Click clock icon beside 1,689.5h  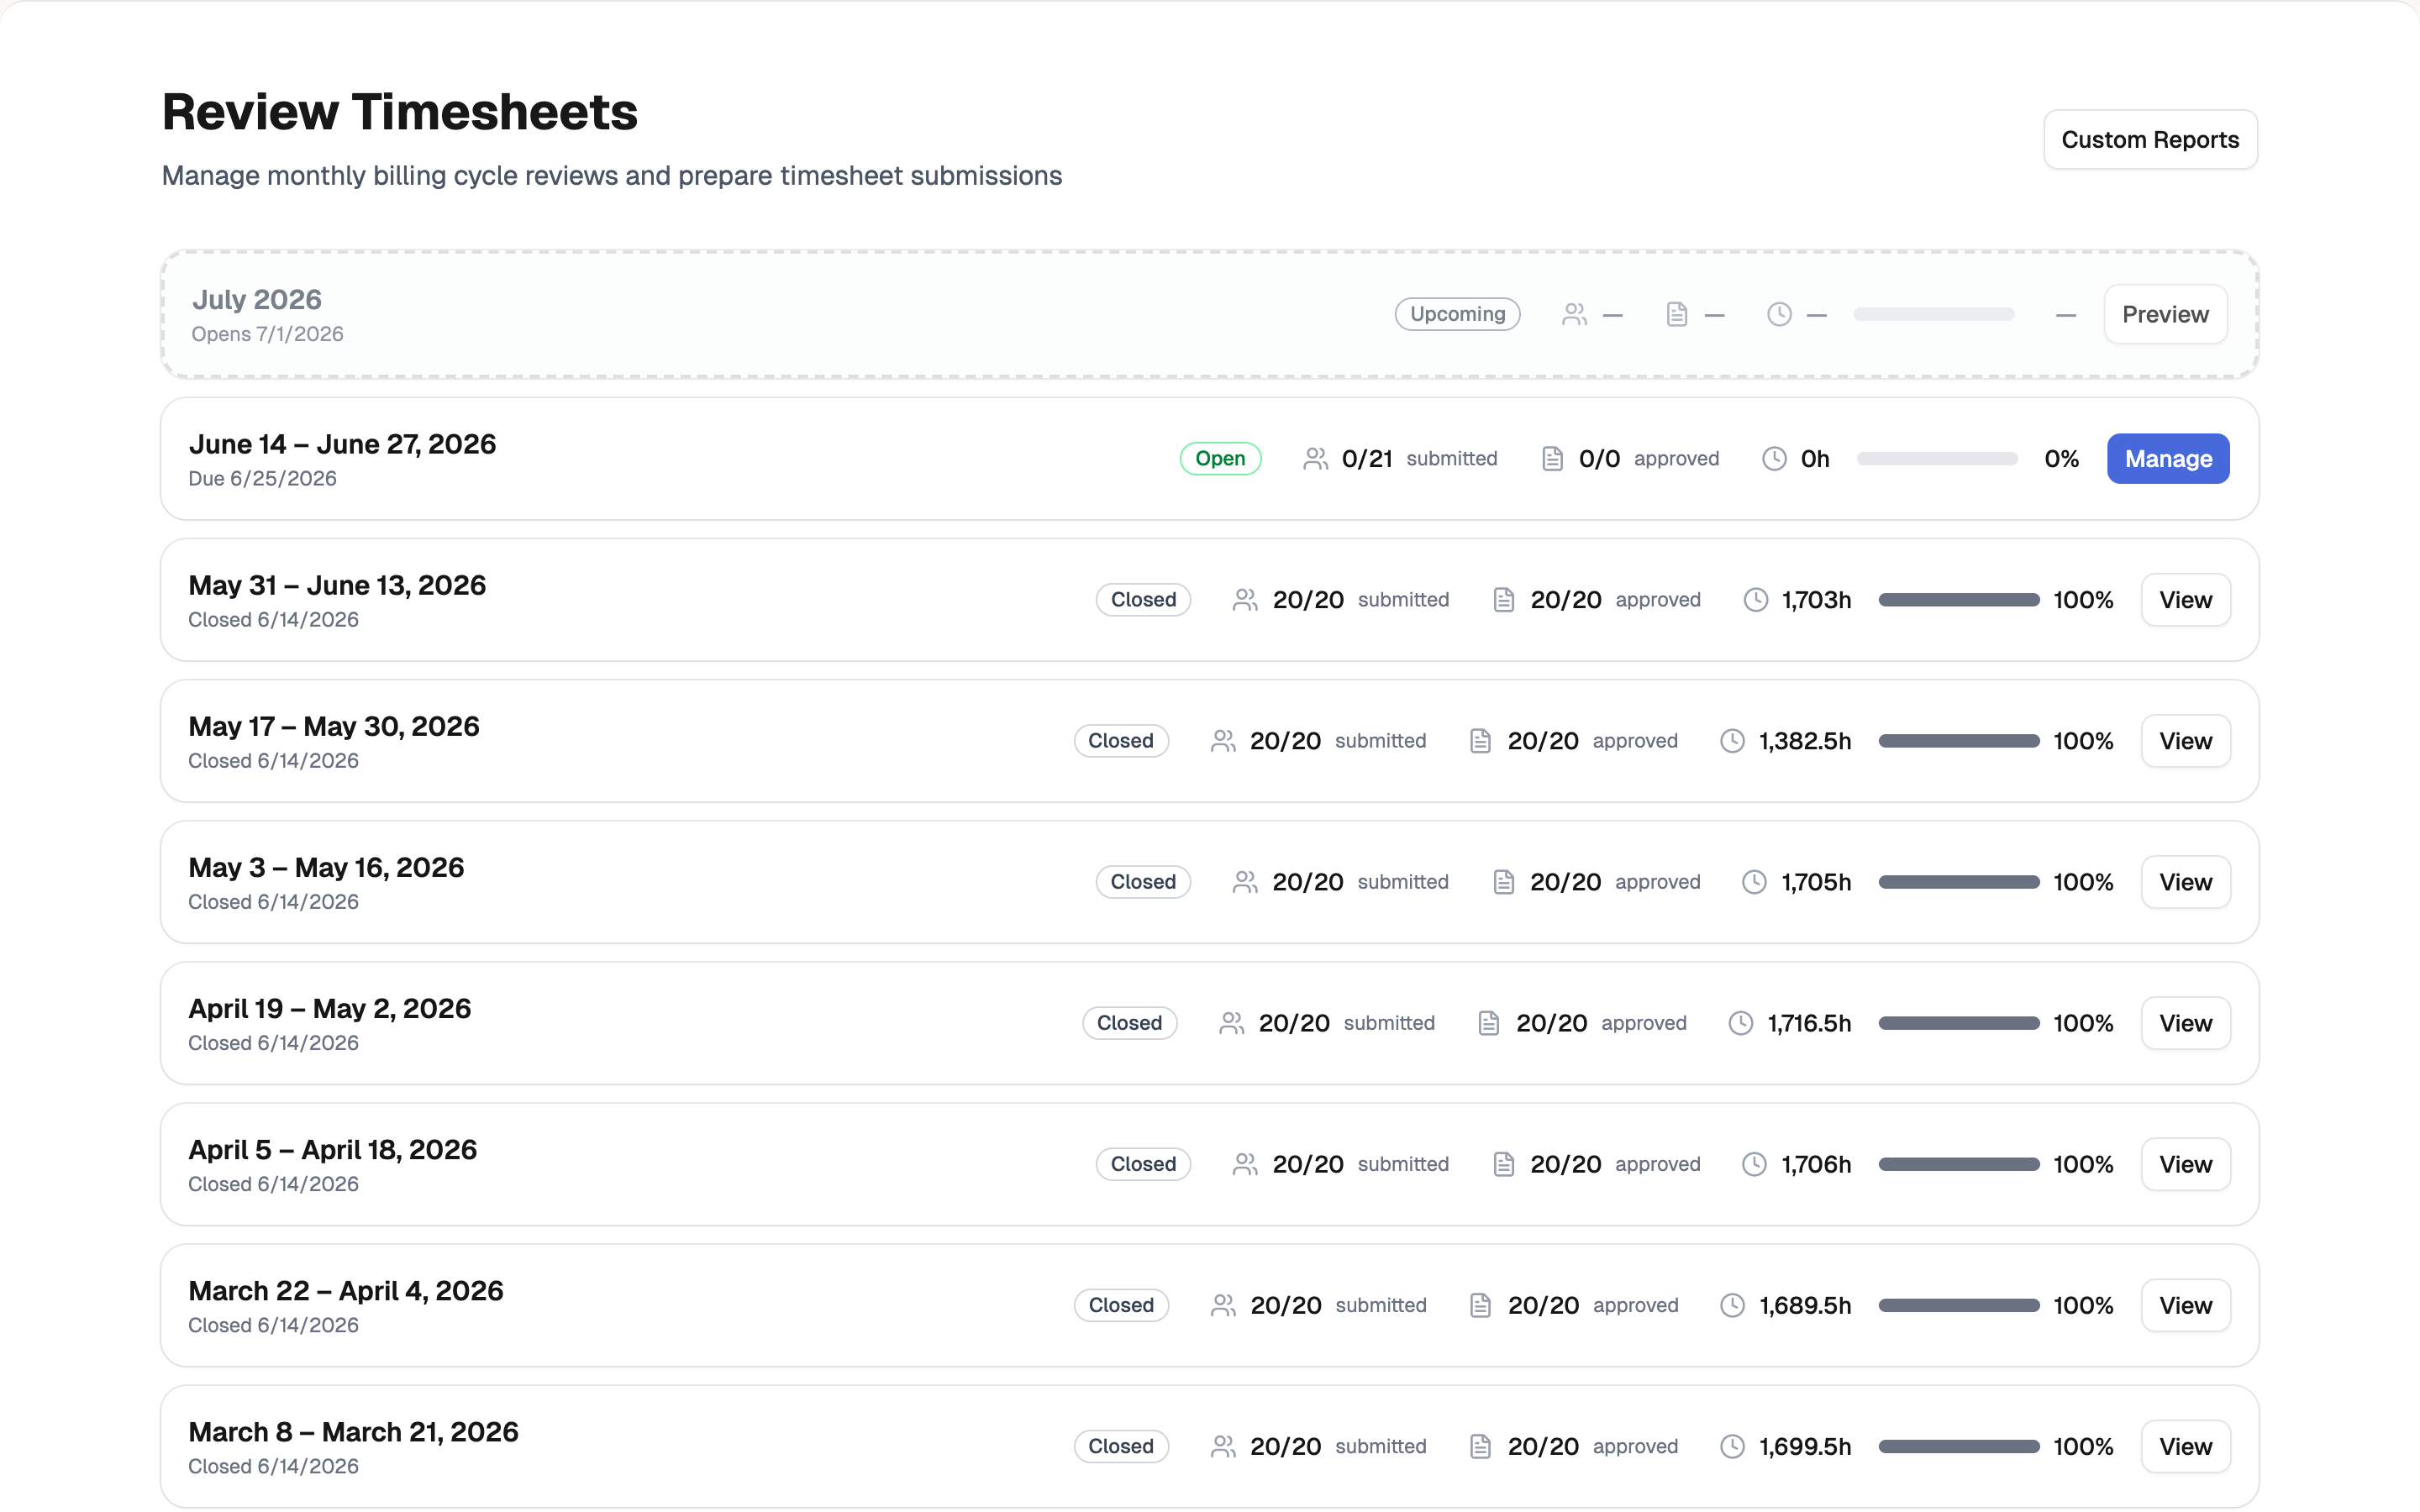click(1733, 1305)
